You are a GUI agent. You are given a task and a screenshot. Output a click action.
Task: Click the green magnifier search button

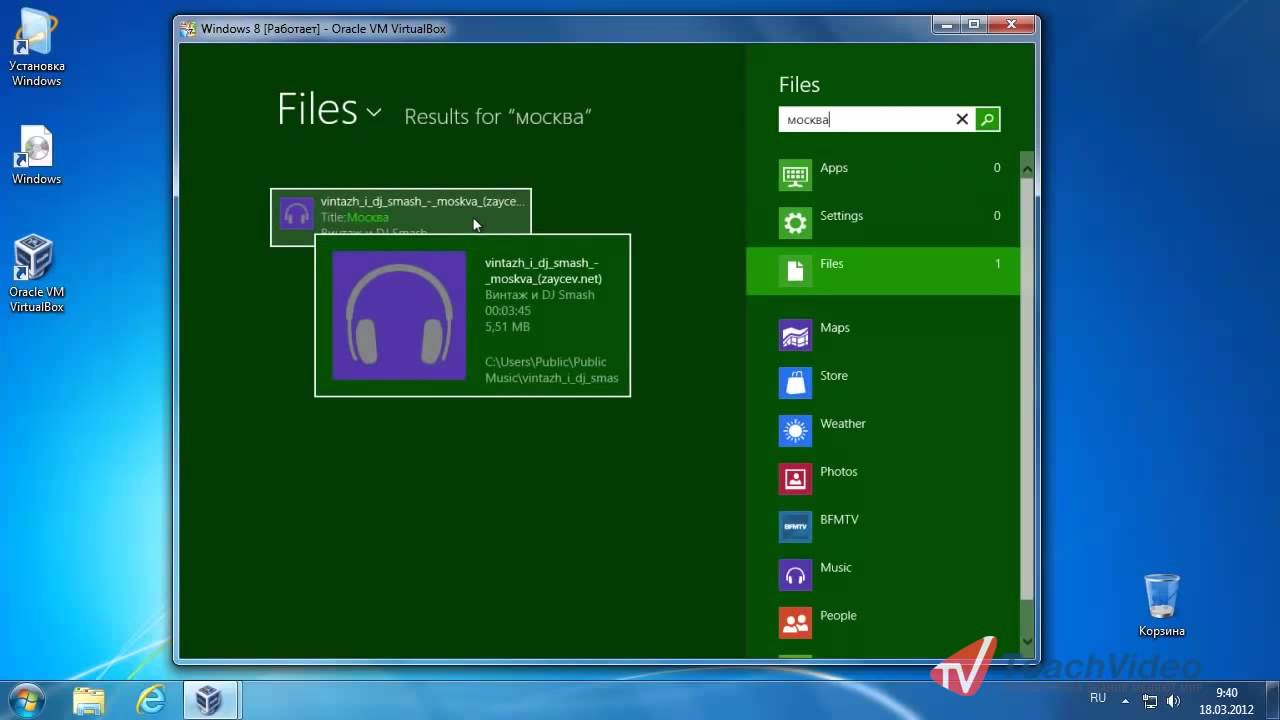tap(987, 120)
